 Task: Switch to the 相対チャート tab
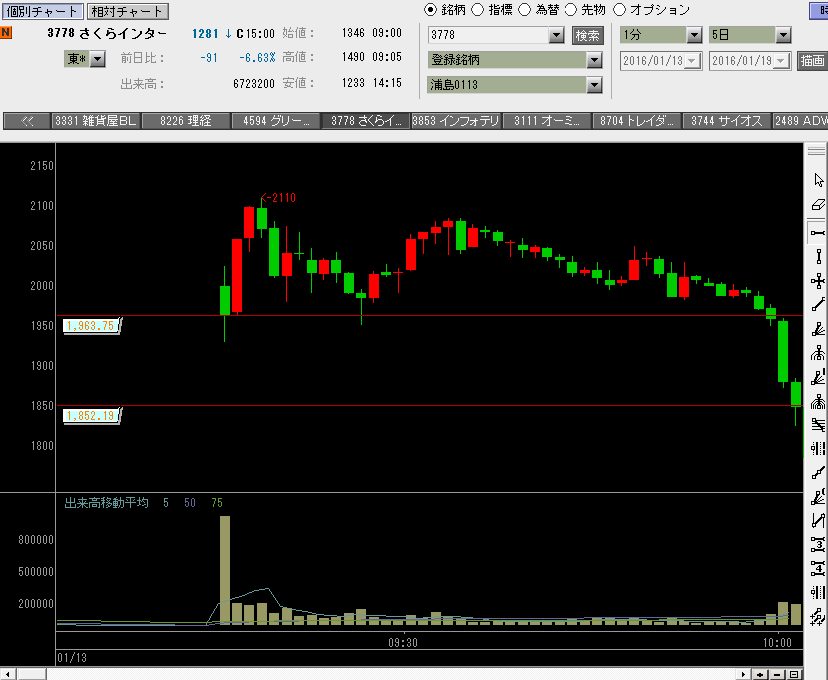tap(127, 11)
